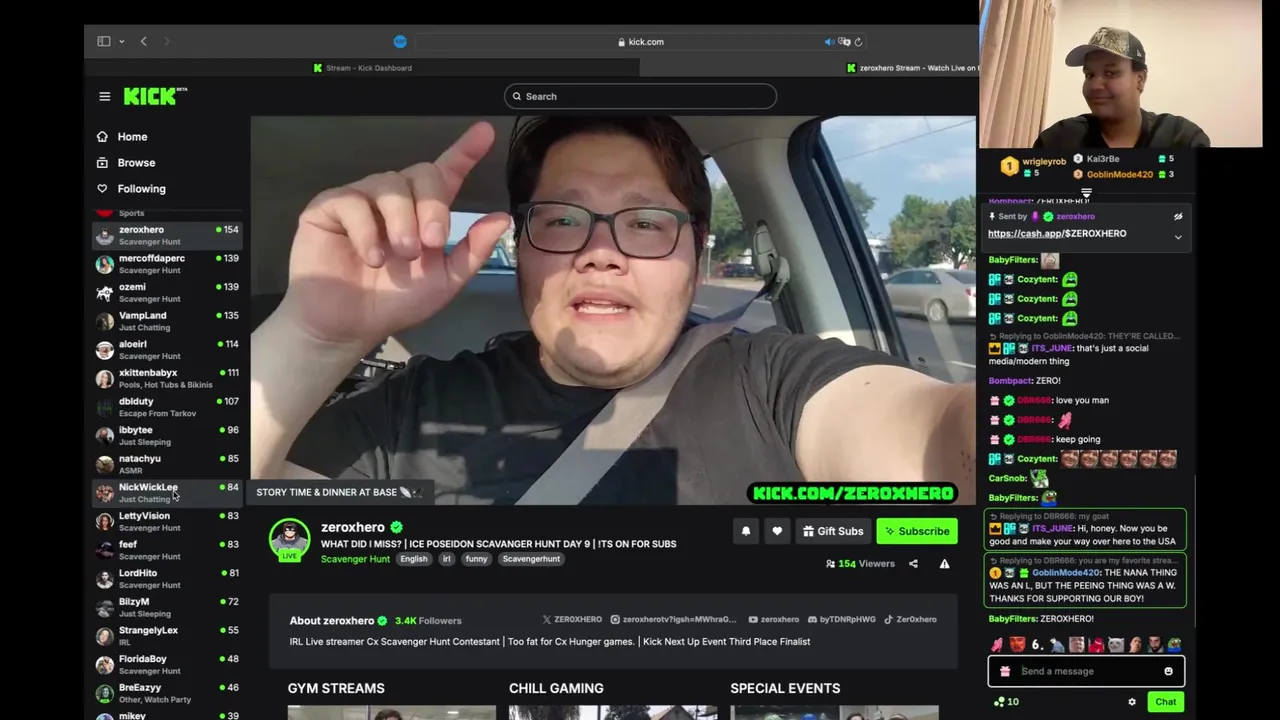The width and height of the screenshot is (1280, 720).
Task: Open GYM STREAMS thumbnail
Action: click(391, 712)
